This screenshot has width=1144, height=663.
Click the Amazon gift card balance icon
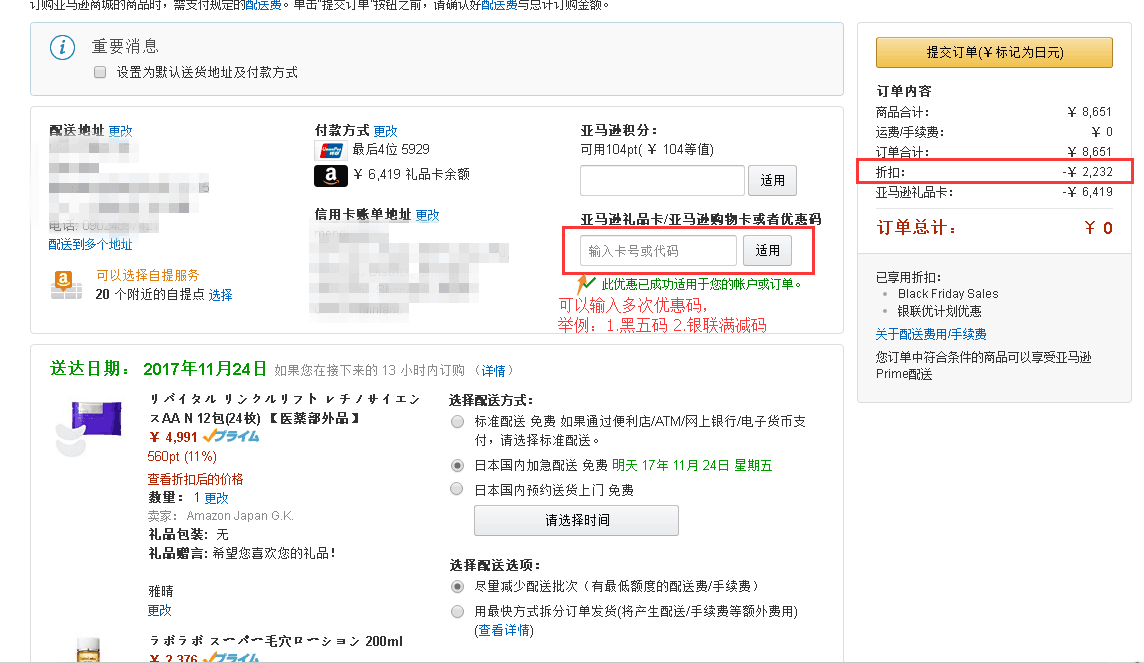331,176
